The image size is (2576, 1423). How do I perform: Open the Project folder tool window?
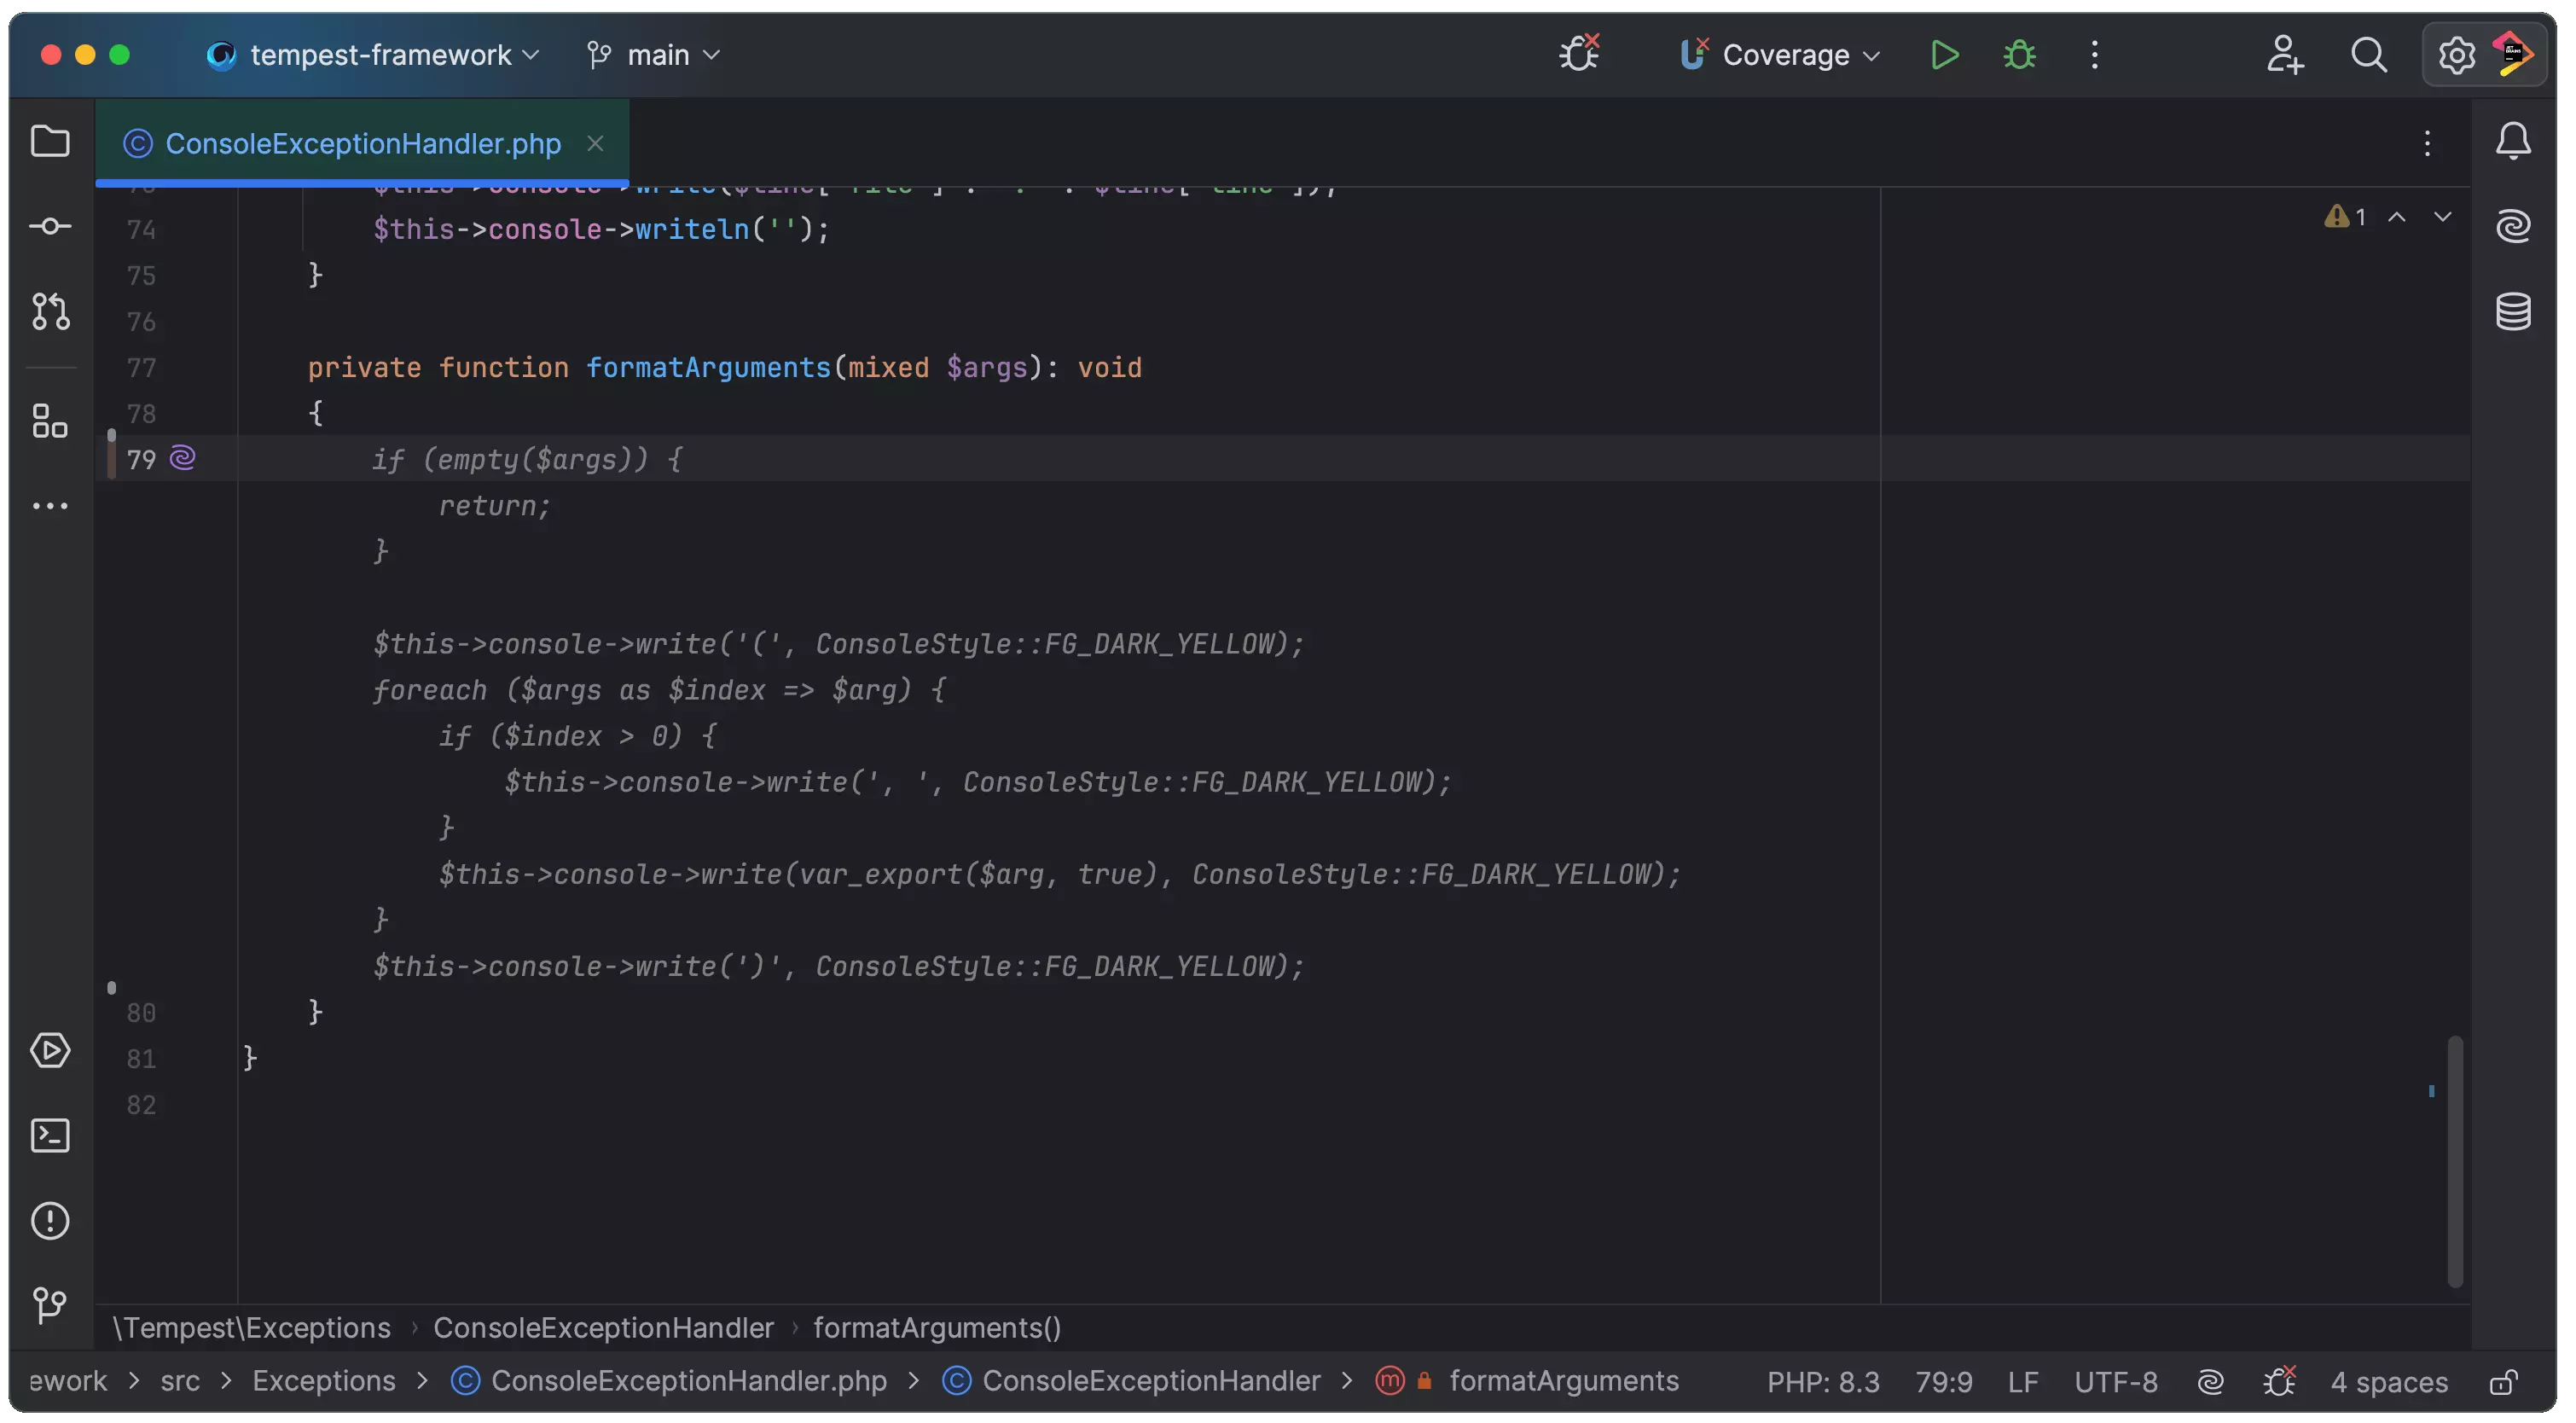click(50, 141)
